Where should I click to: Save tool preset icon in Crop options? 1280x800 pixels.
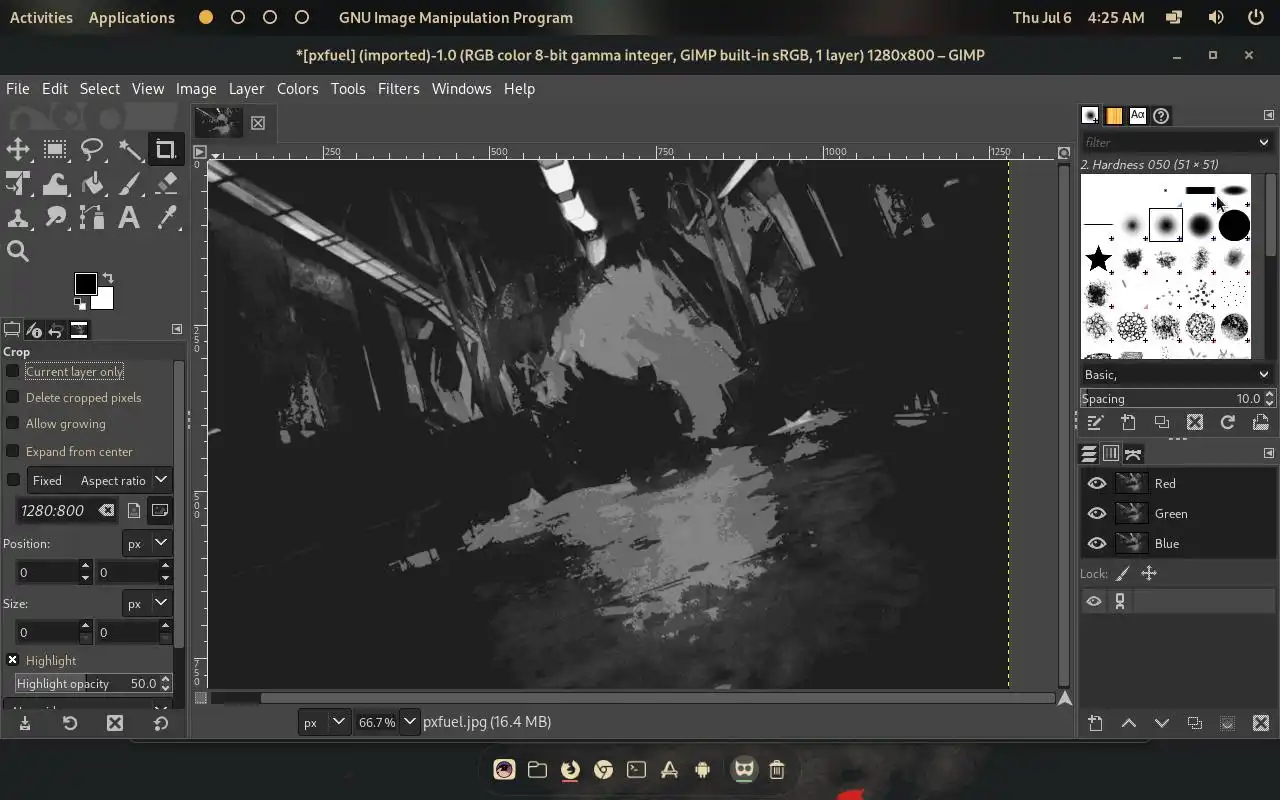[24, 723]
